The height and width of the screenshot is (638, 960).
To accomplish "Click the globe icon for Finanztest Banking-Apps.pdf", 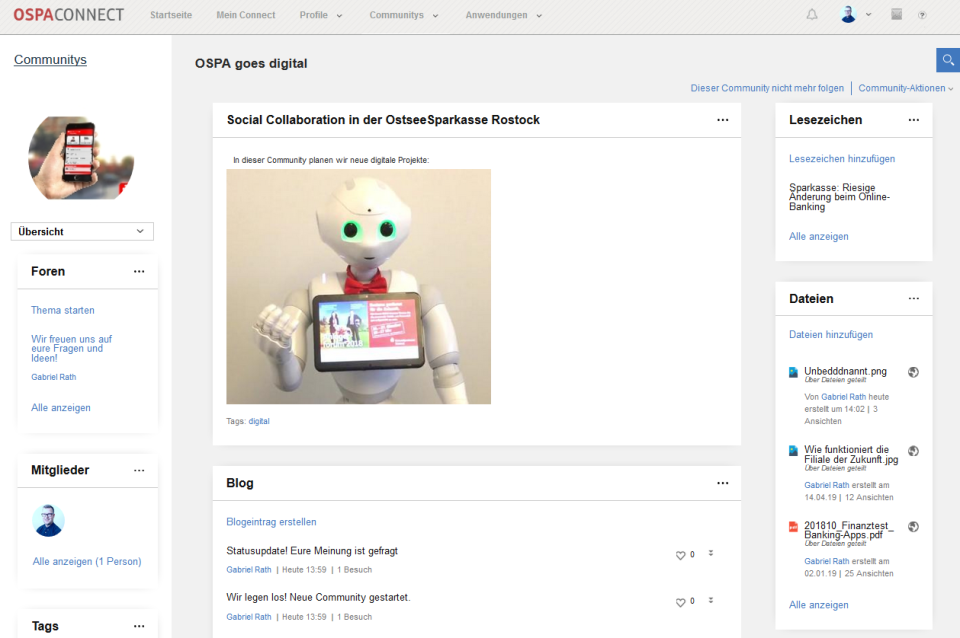I will point(913,527).
